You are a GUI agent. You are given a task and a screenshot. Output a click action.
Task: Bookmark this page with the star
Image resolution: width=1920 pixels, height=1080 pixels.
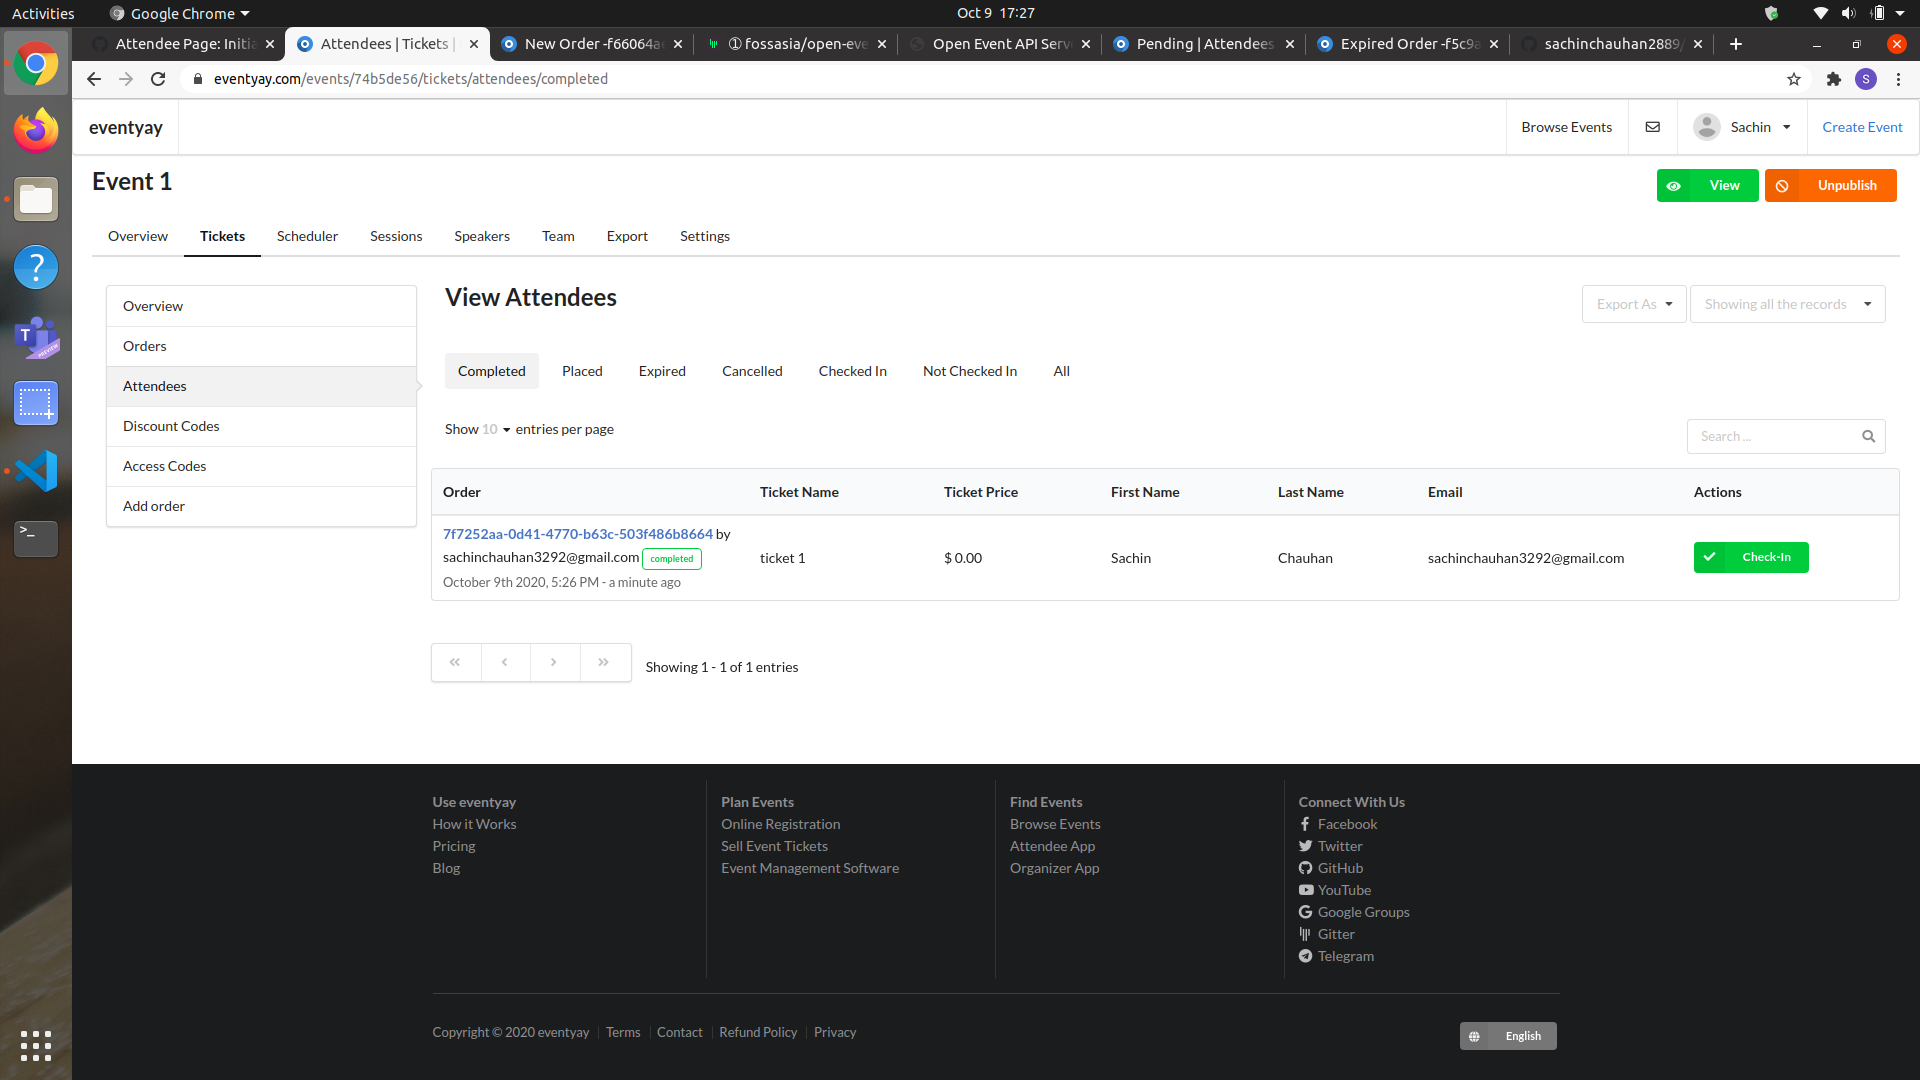click(x=1794, y=79)
